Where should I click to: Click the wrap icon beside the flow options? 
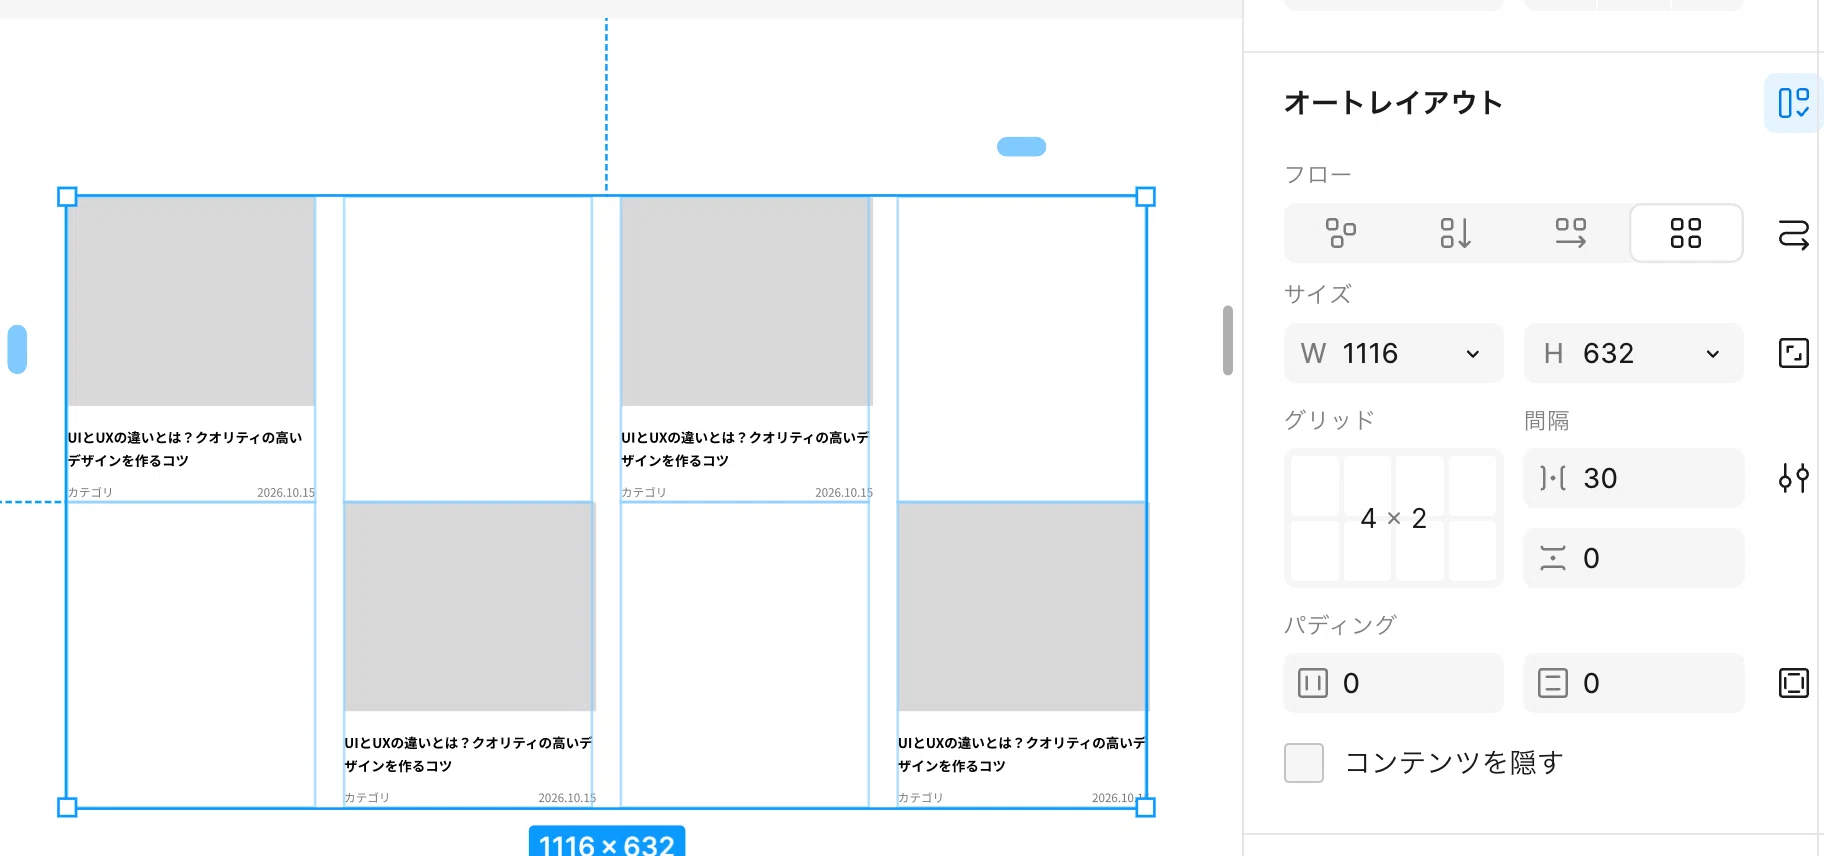(x=1794, y=234)
